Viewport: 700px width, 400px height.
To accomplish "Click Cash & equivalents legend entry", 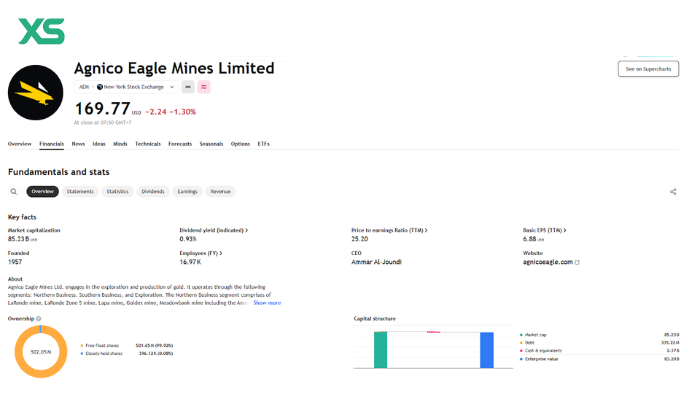I will point(543,351).
